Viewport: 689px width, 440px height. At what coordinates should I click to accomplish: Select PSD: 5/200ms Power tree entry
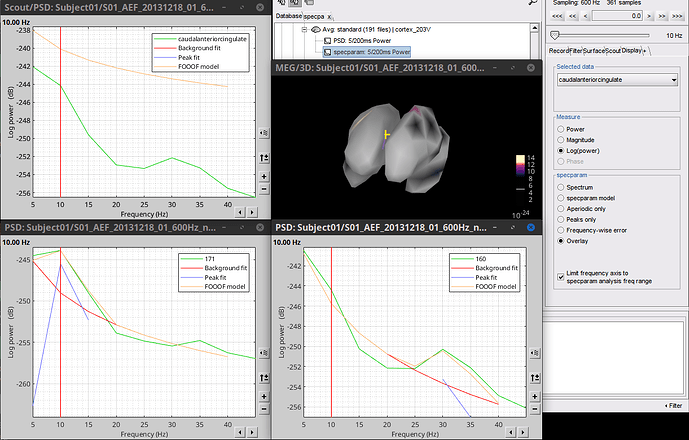362,41
